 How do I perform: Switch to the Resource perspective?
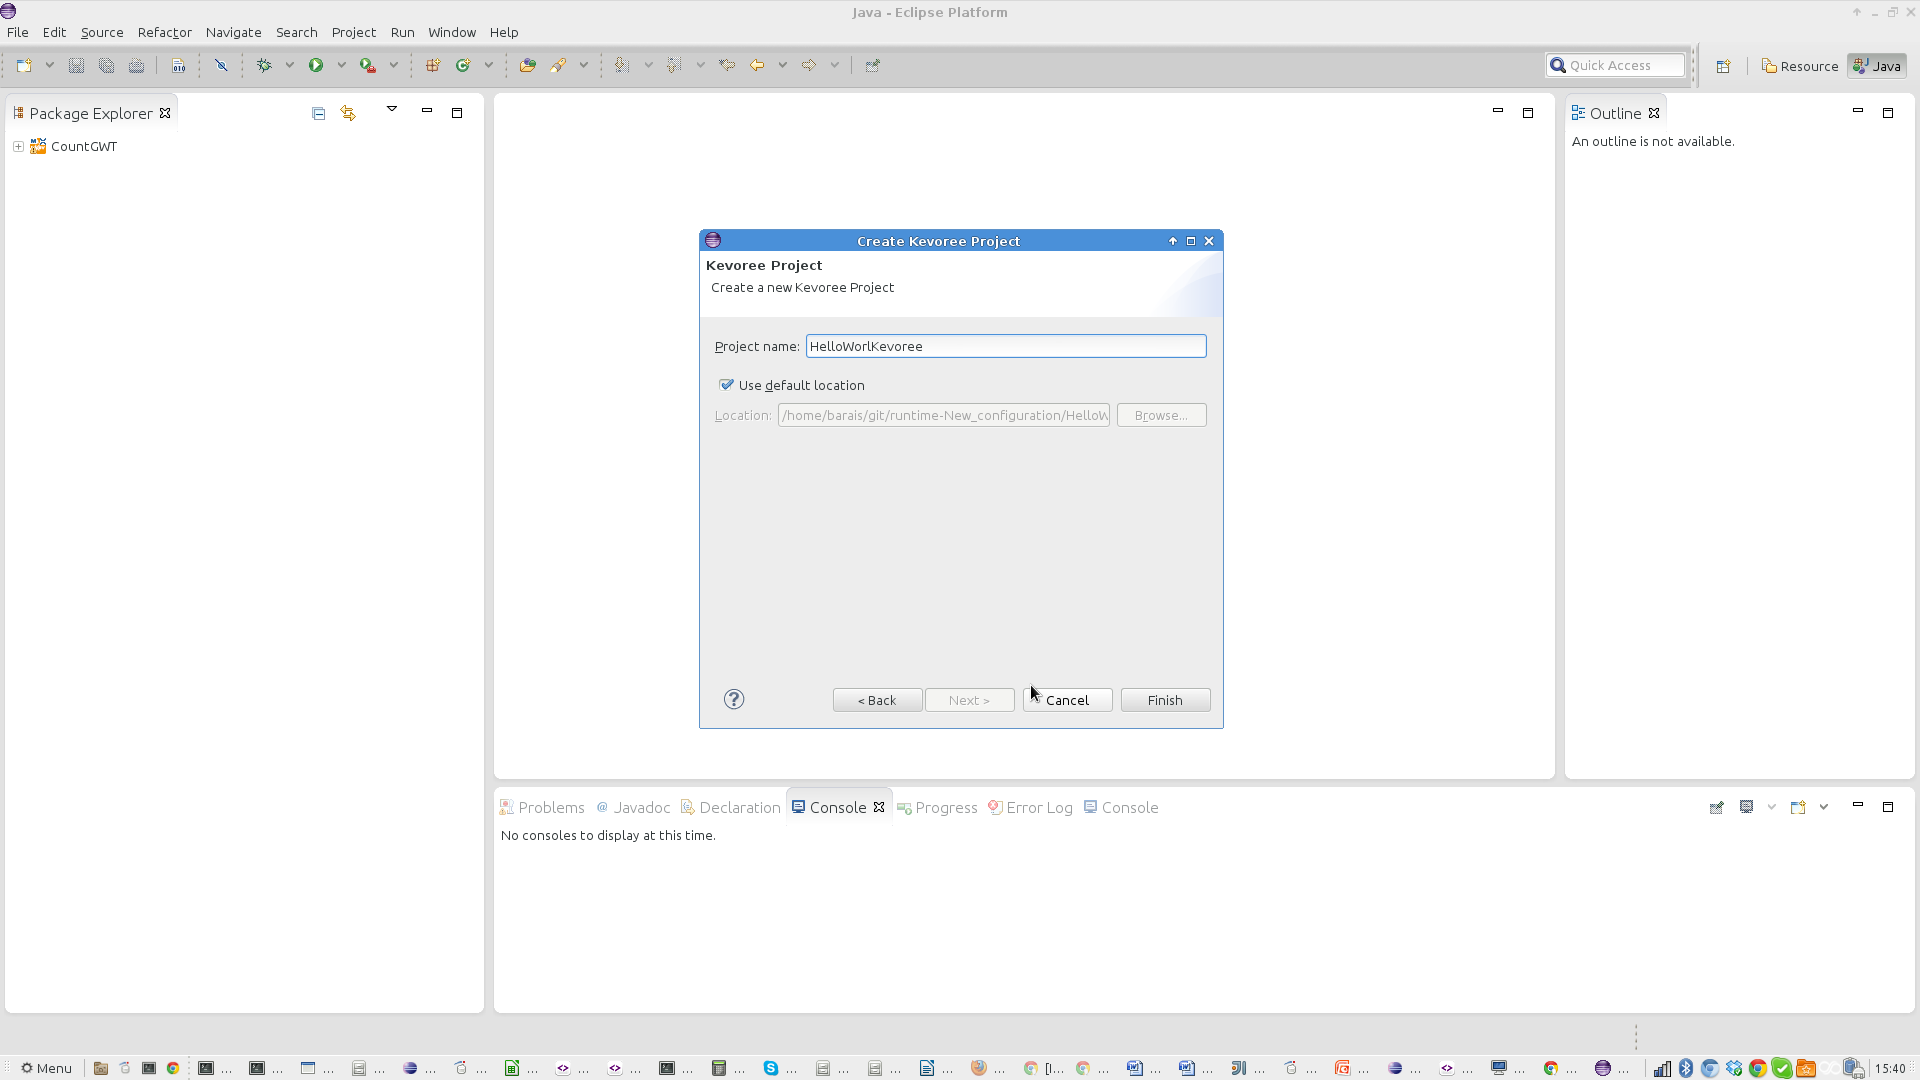click(1800, 66)
